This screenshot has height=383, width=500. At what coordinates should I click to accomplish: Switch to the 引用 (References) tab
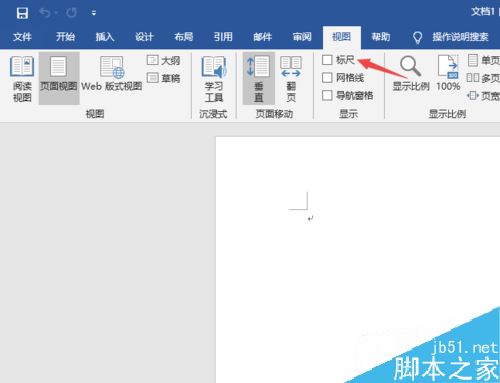tap(223, 37)
